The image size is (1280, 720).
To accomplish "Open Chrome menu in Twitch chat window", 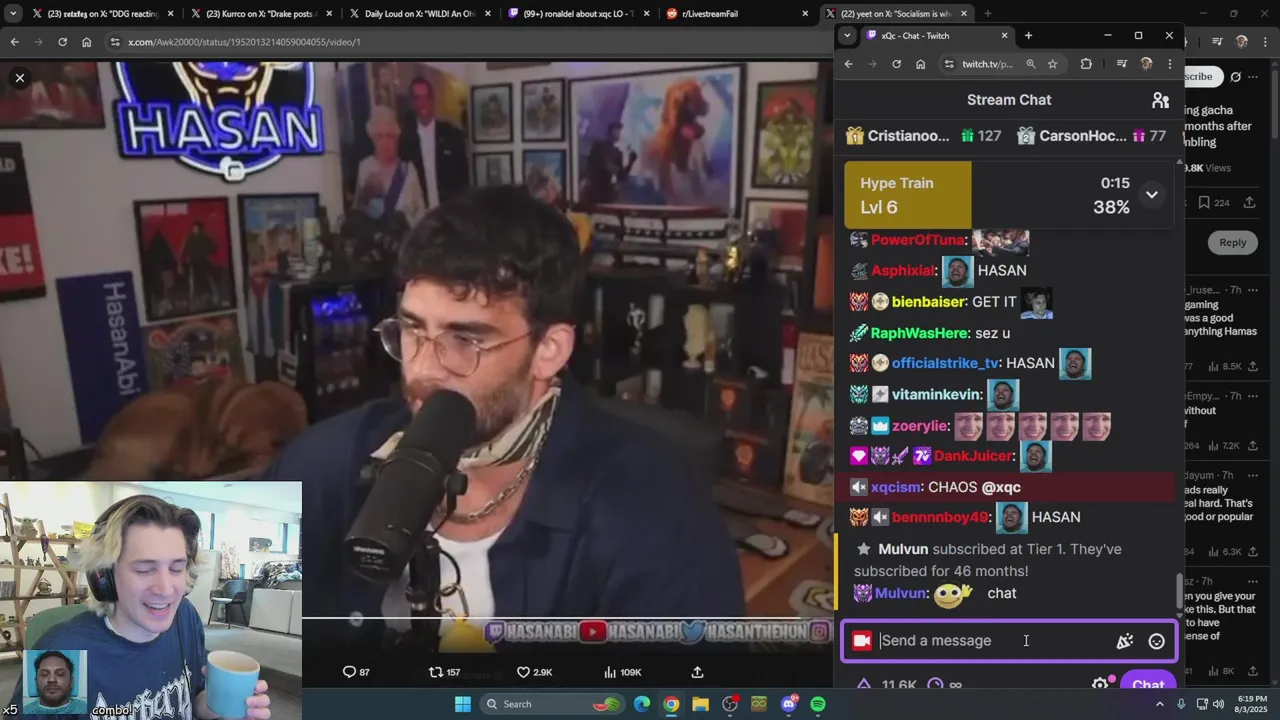I will (1169, 64).
